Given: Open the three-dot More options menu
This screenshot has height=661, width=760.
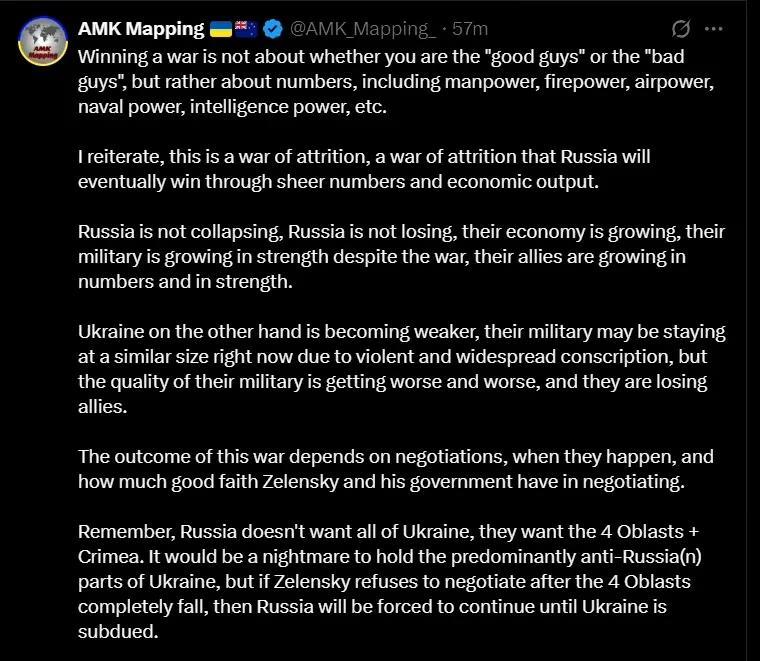Looking at the screenshot, I should [x=713, y=29].
